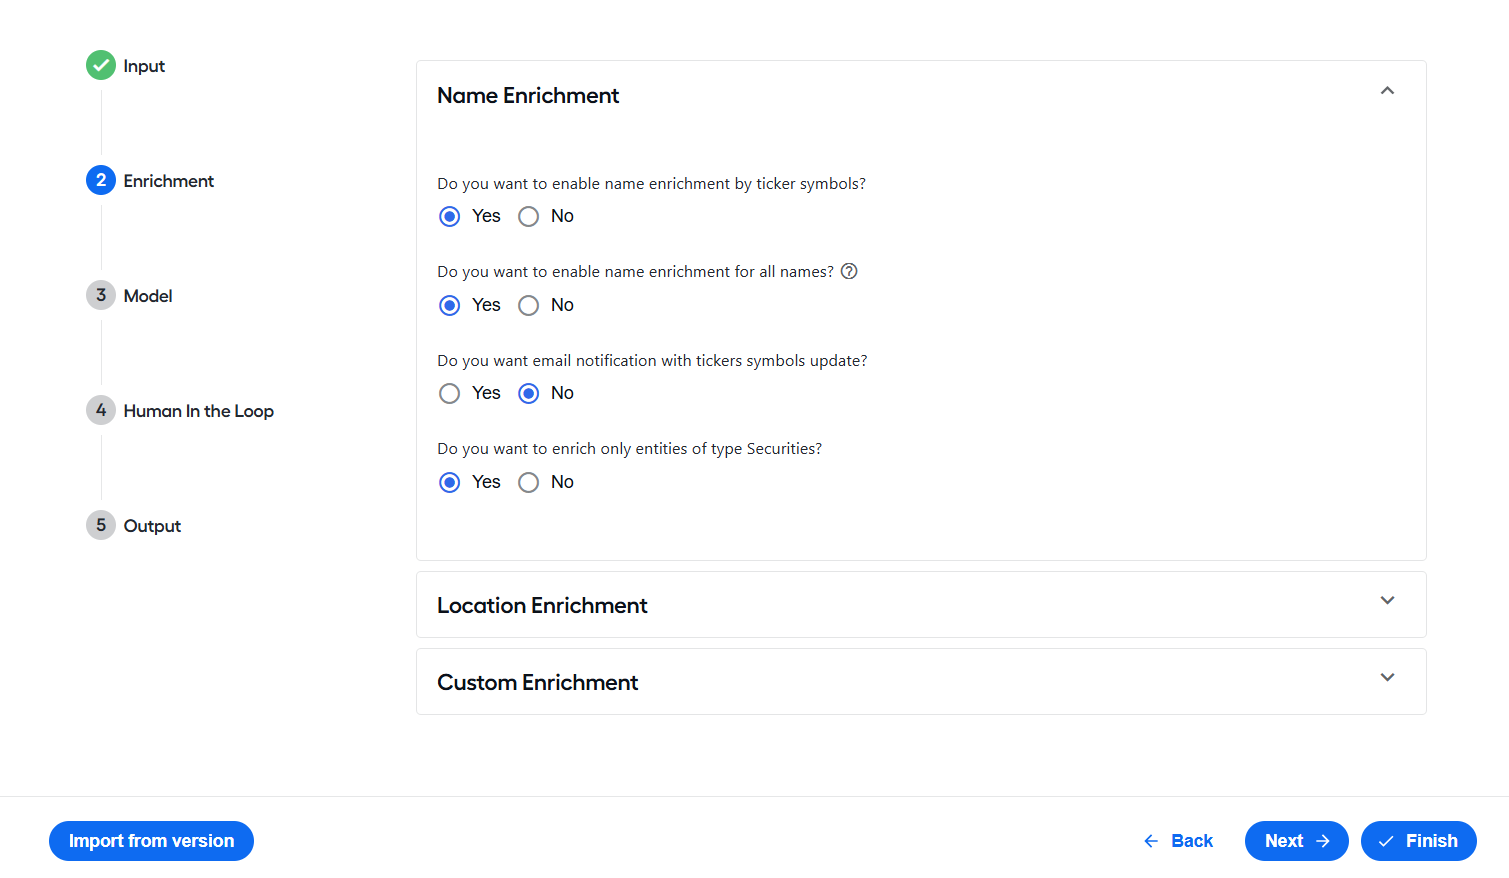Click the green checkmark Input step icon

(101, 65)
